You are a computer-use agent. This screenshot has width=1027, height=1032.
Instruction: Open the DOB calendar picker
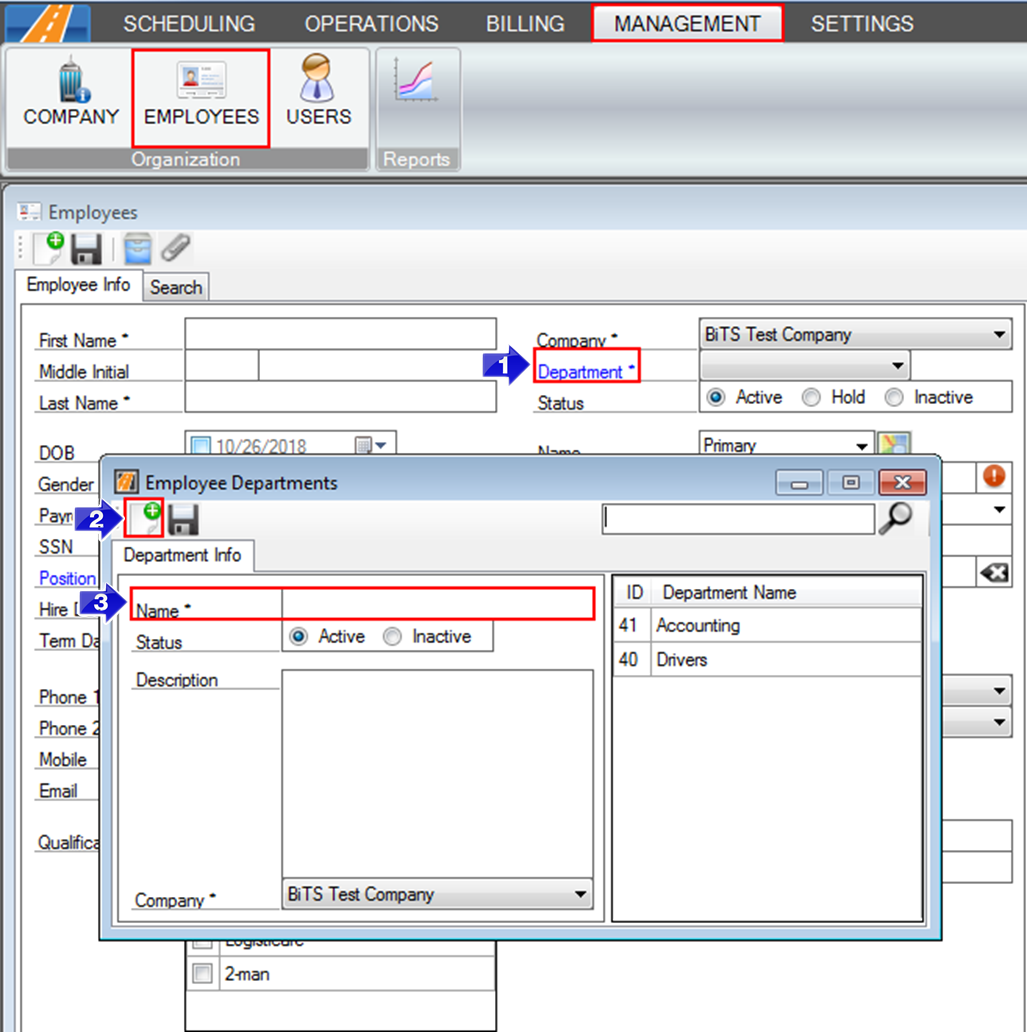370,446
